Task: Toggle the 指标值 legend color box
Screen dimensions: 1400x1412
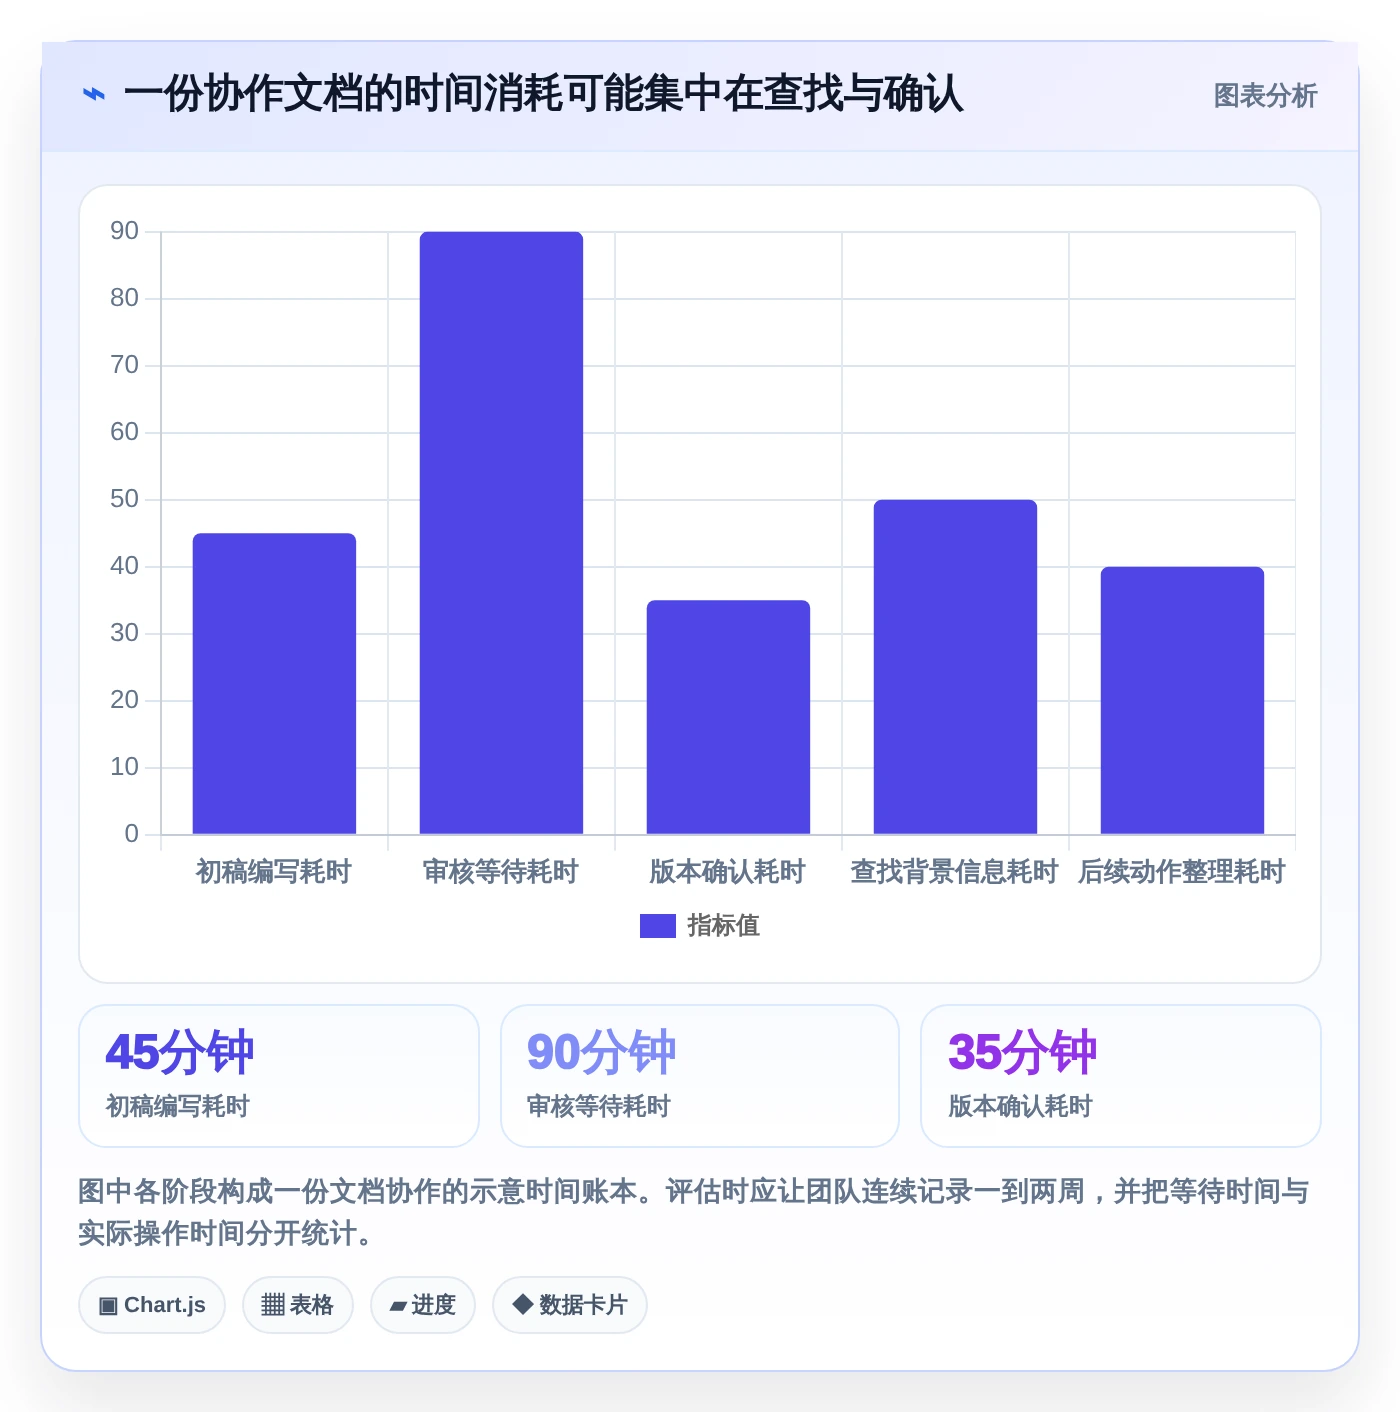Action: 658,926
